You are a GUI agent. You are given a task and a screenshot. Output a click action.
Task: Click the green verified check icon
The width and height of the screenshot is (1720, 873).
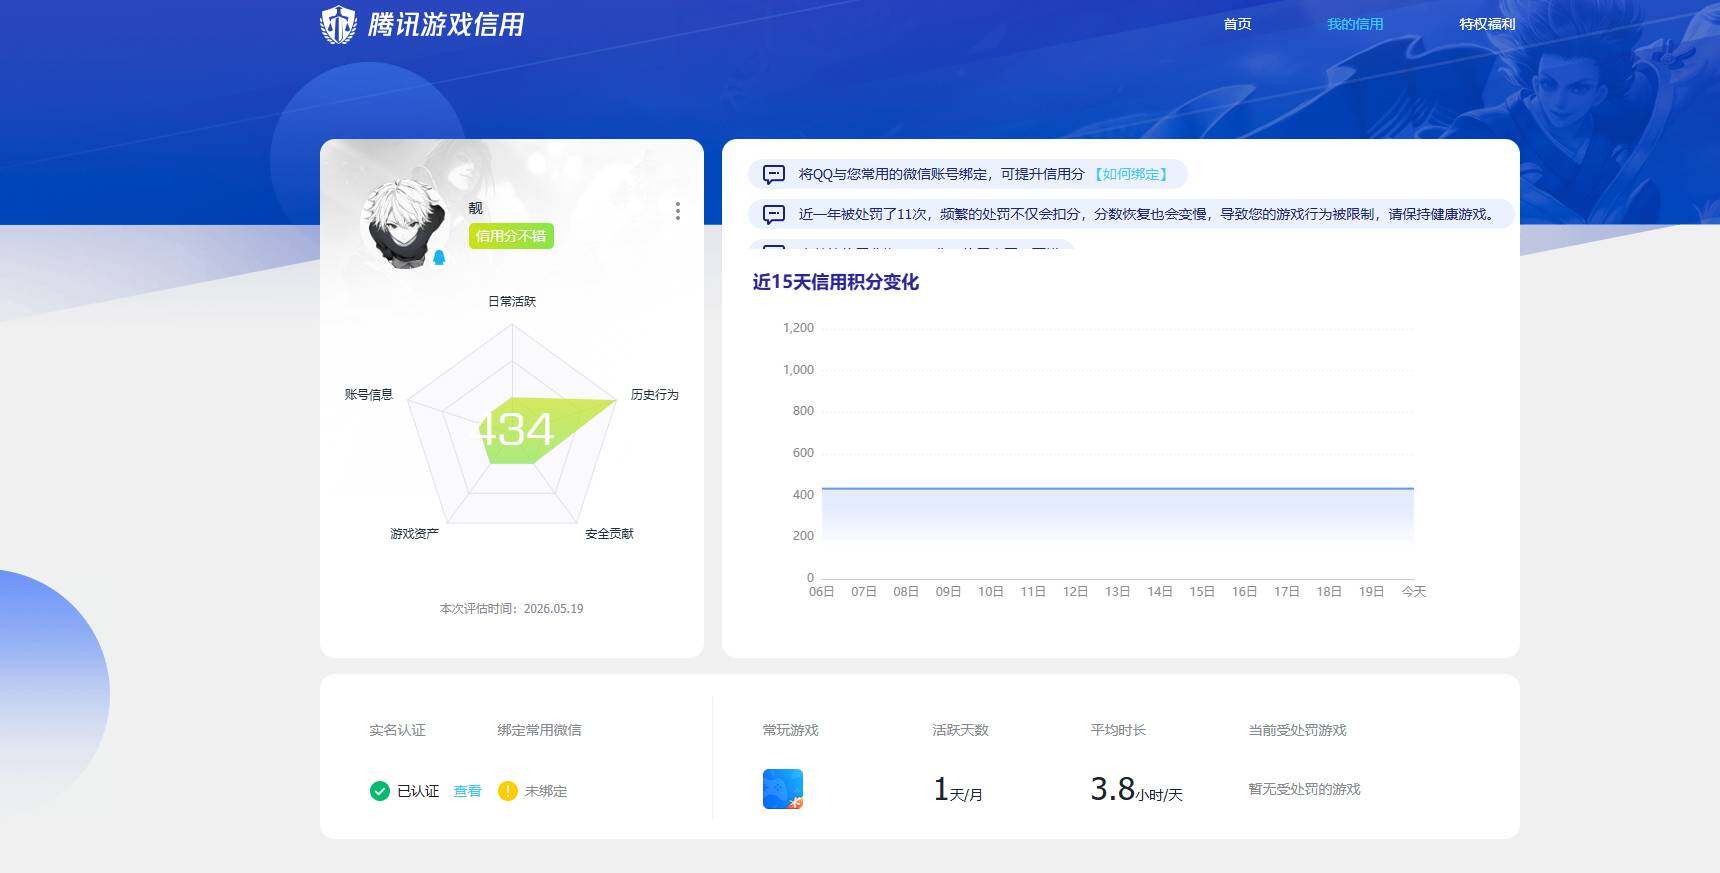[x=380, y=791]
